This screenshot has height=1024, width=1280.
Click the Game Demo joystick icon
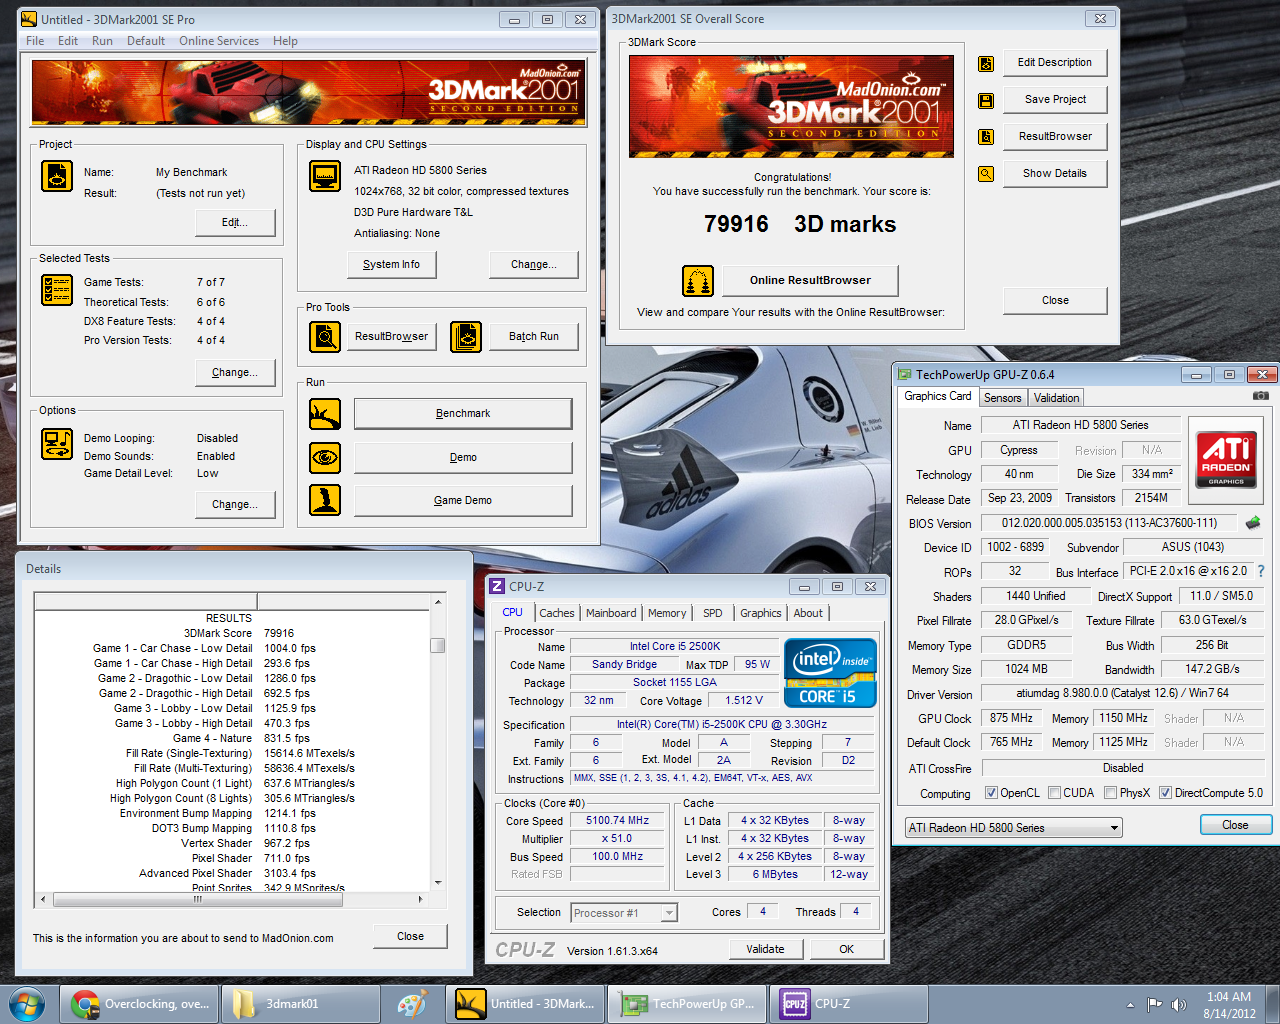(x=325, y=500)
